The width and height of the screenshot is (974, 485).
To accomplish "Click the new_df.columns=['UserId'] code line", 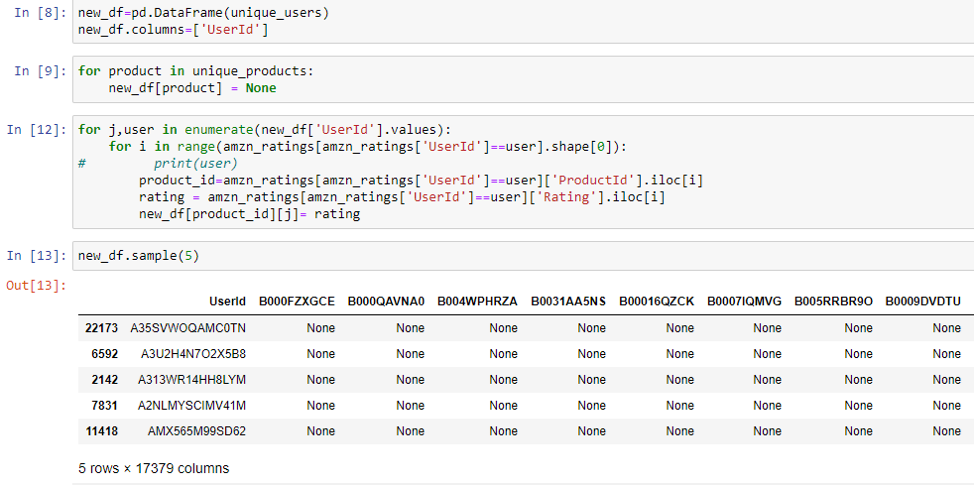I will 173,30.
